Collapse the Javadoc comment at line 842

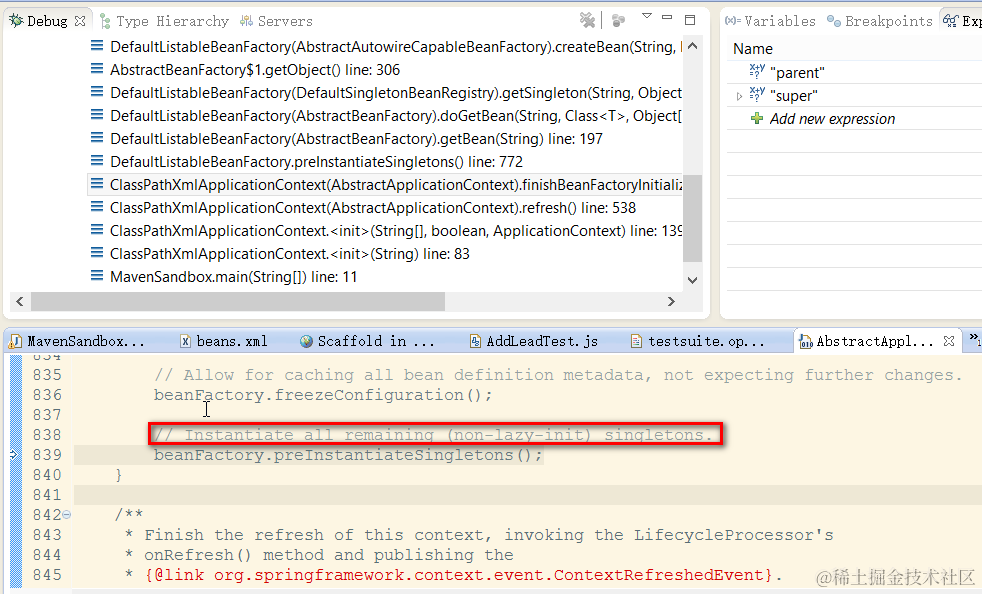(x=67, y=514)
